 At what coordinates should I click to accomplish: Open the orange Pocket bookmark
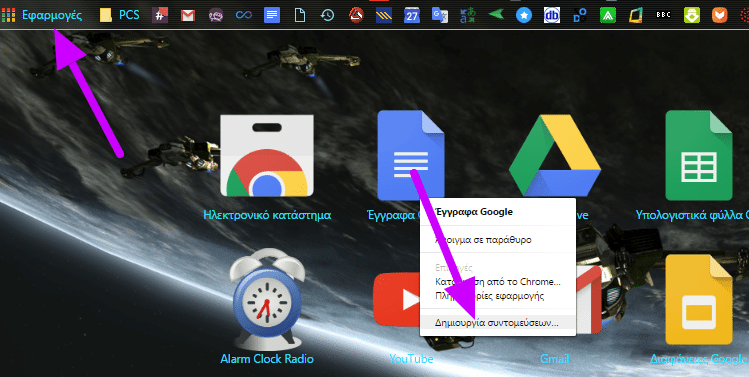coord(719,15)
